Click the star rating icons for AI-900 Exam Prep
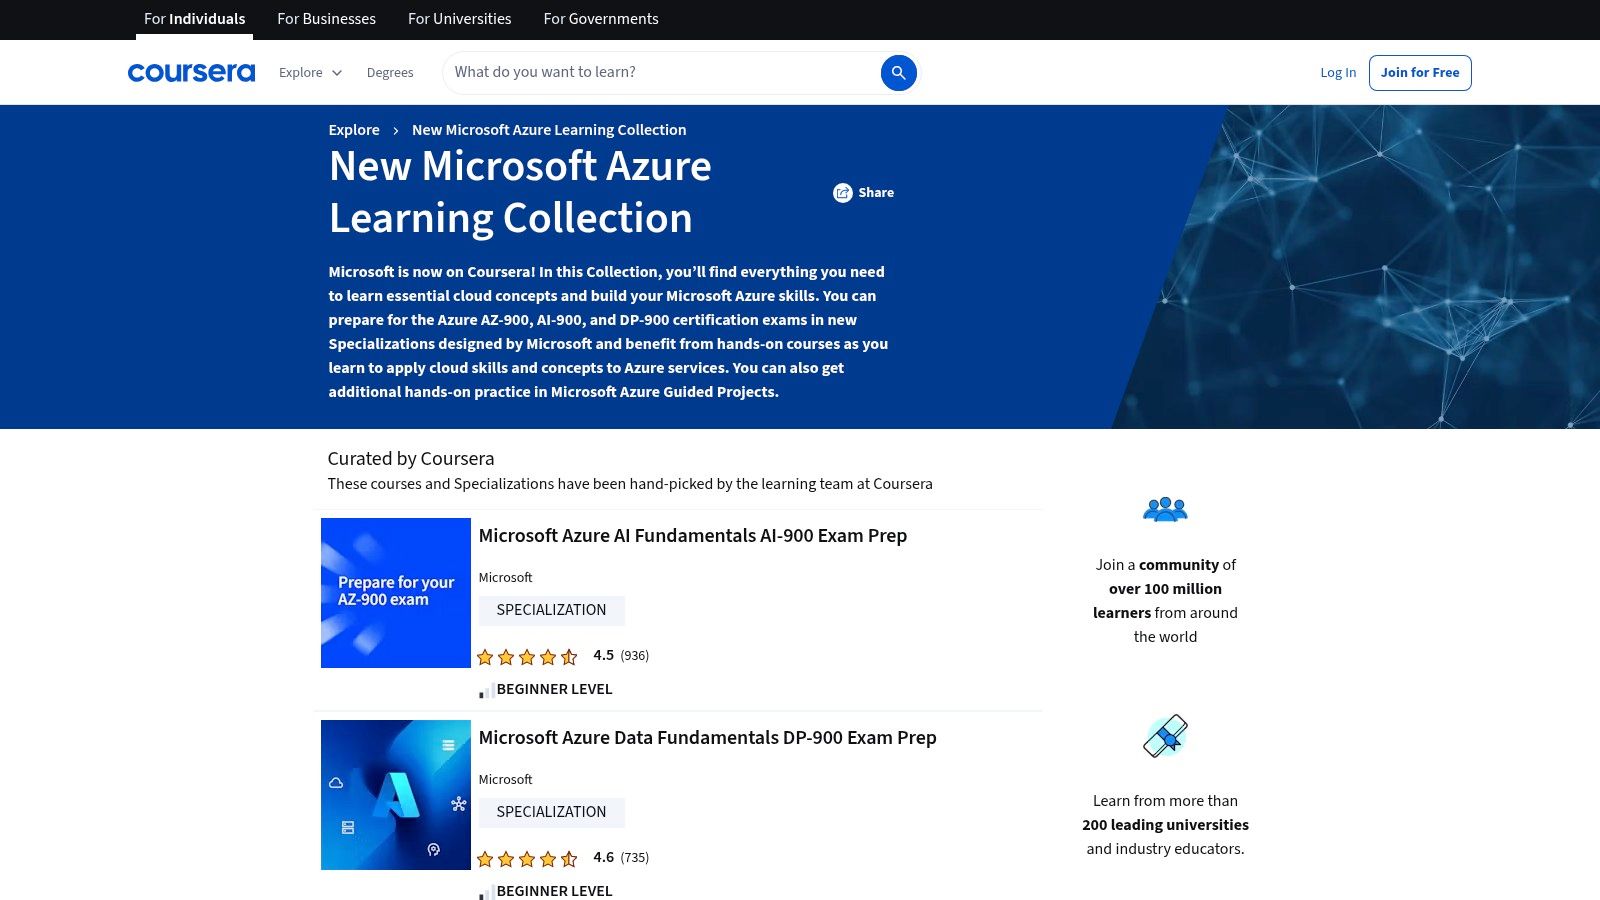The image size is (1600, 900). click(x=527, y=656)
